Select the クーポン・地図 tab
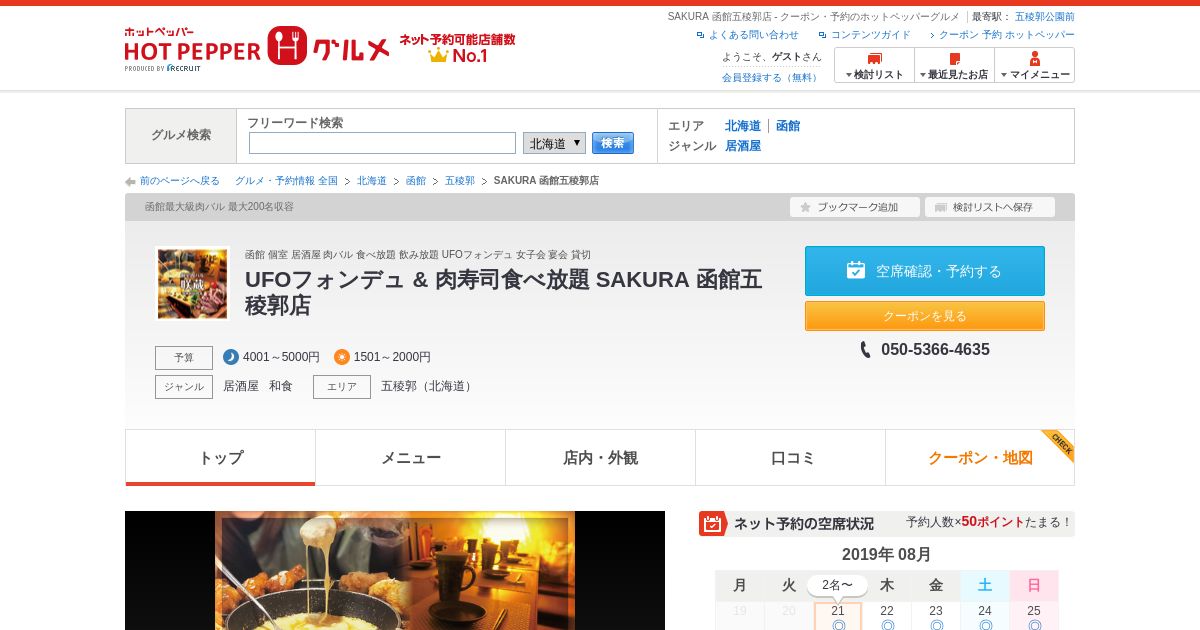 [x=980, y=458]
